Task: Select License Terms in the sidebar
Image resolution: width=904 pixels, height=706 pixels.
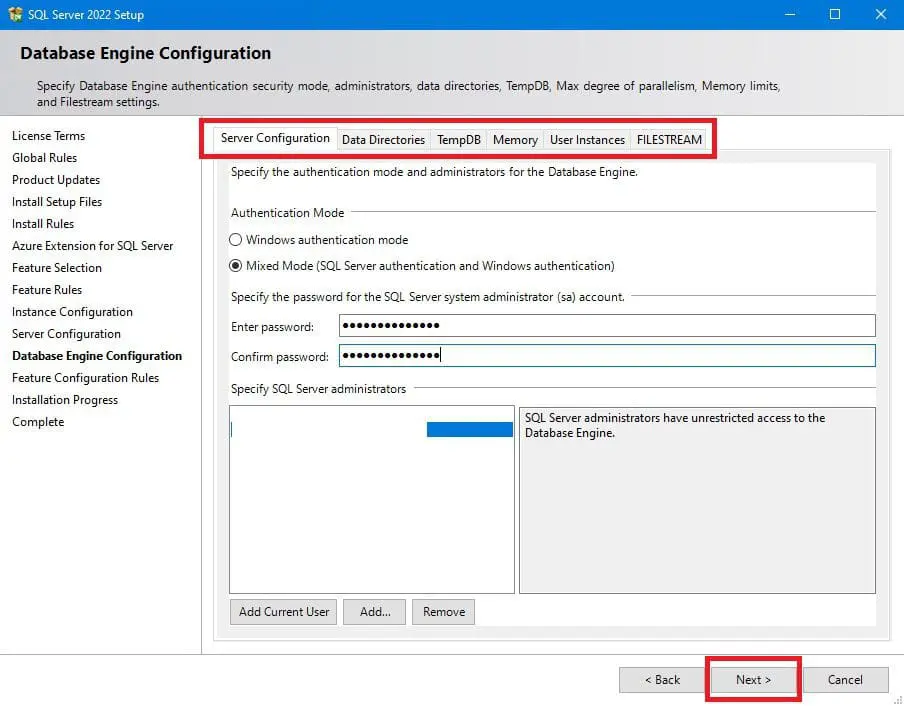Action: [x=48, y=135]
